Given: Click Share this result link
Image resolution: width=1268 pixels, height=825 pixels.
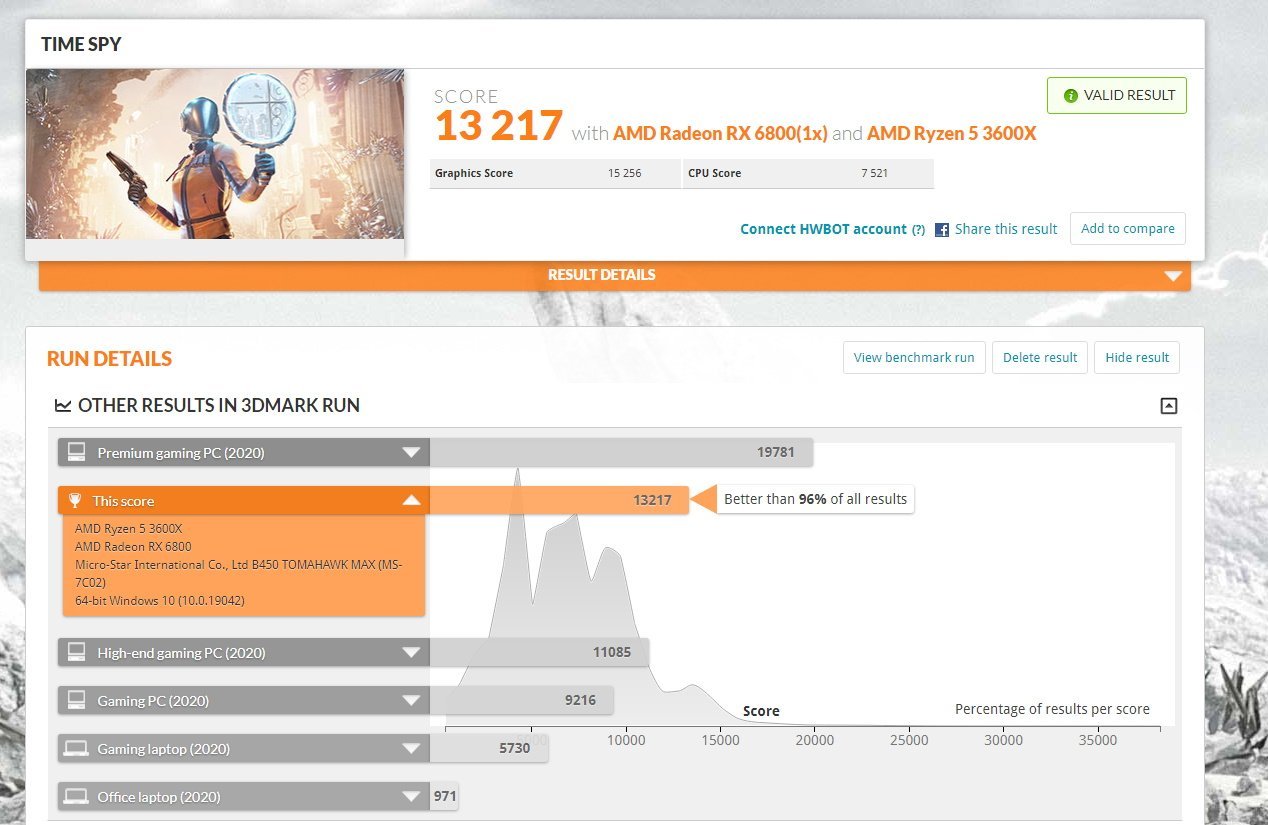Looking at the screenshot, I should click(x=1006, y=229).
